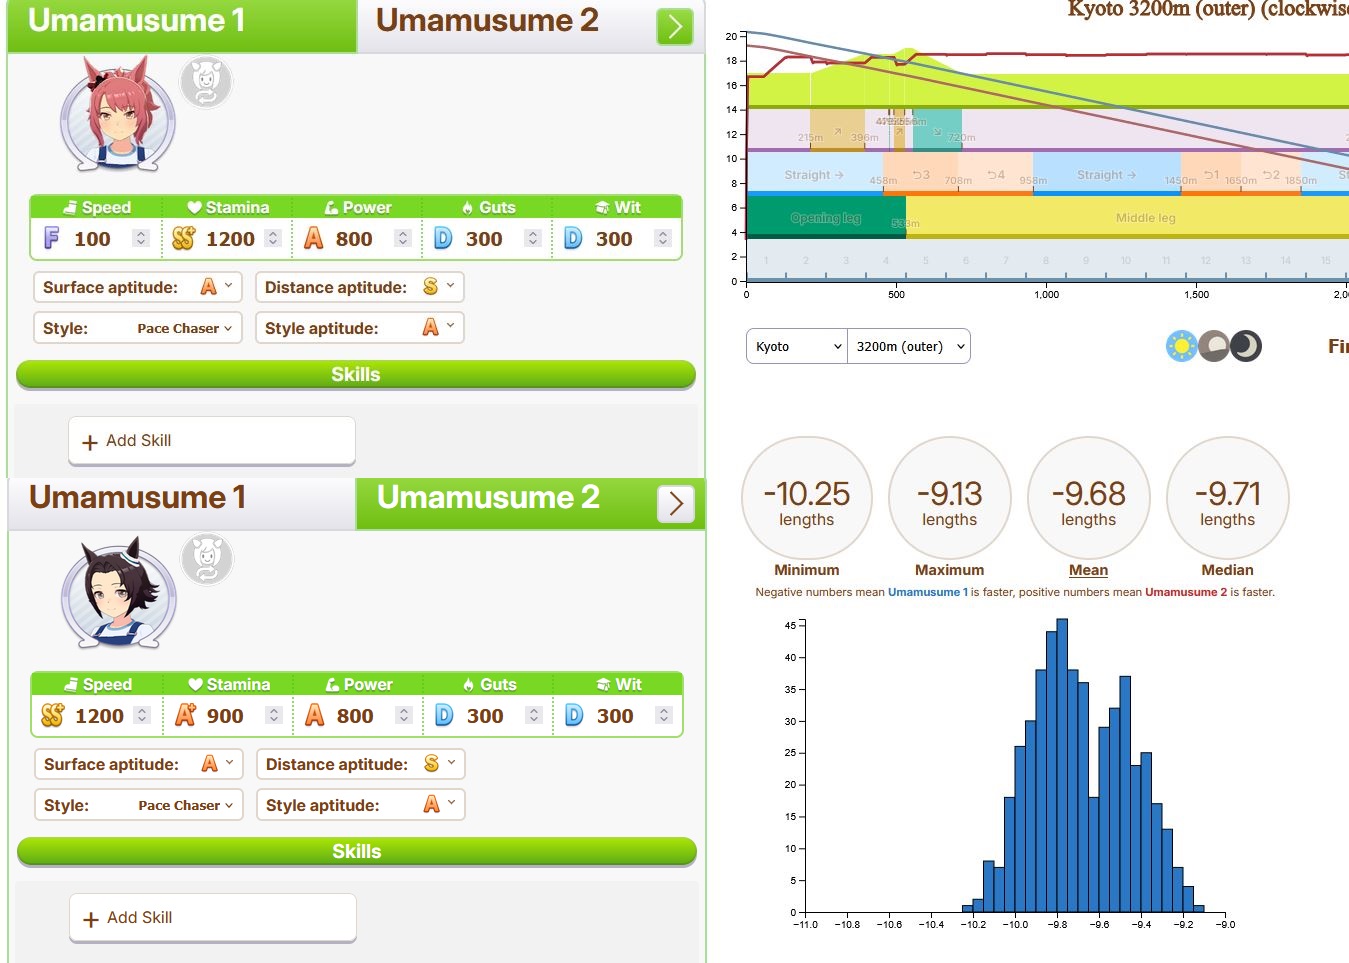Select the -9.71 lengths Median circle
1349x963 pixels.
pos(1228,498)
